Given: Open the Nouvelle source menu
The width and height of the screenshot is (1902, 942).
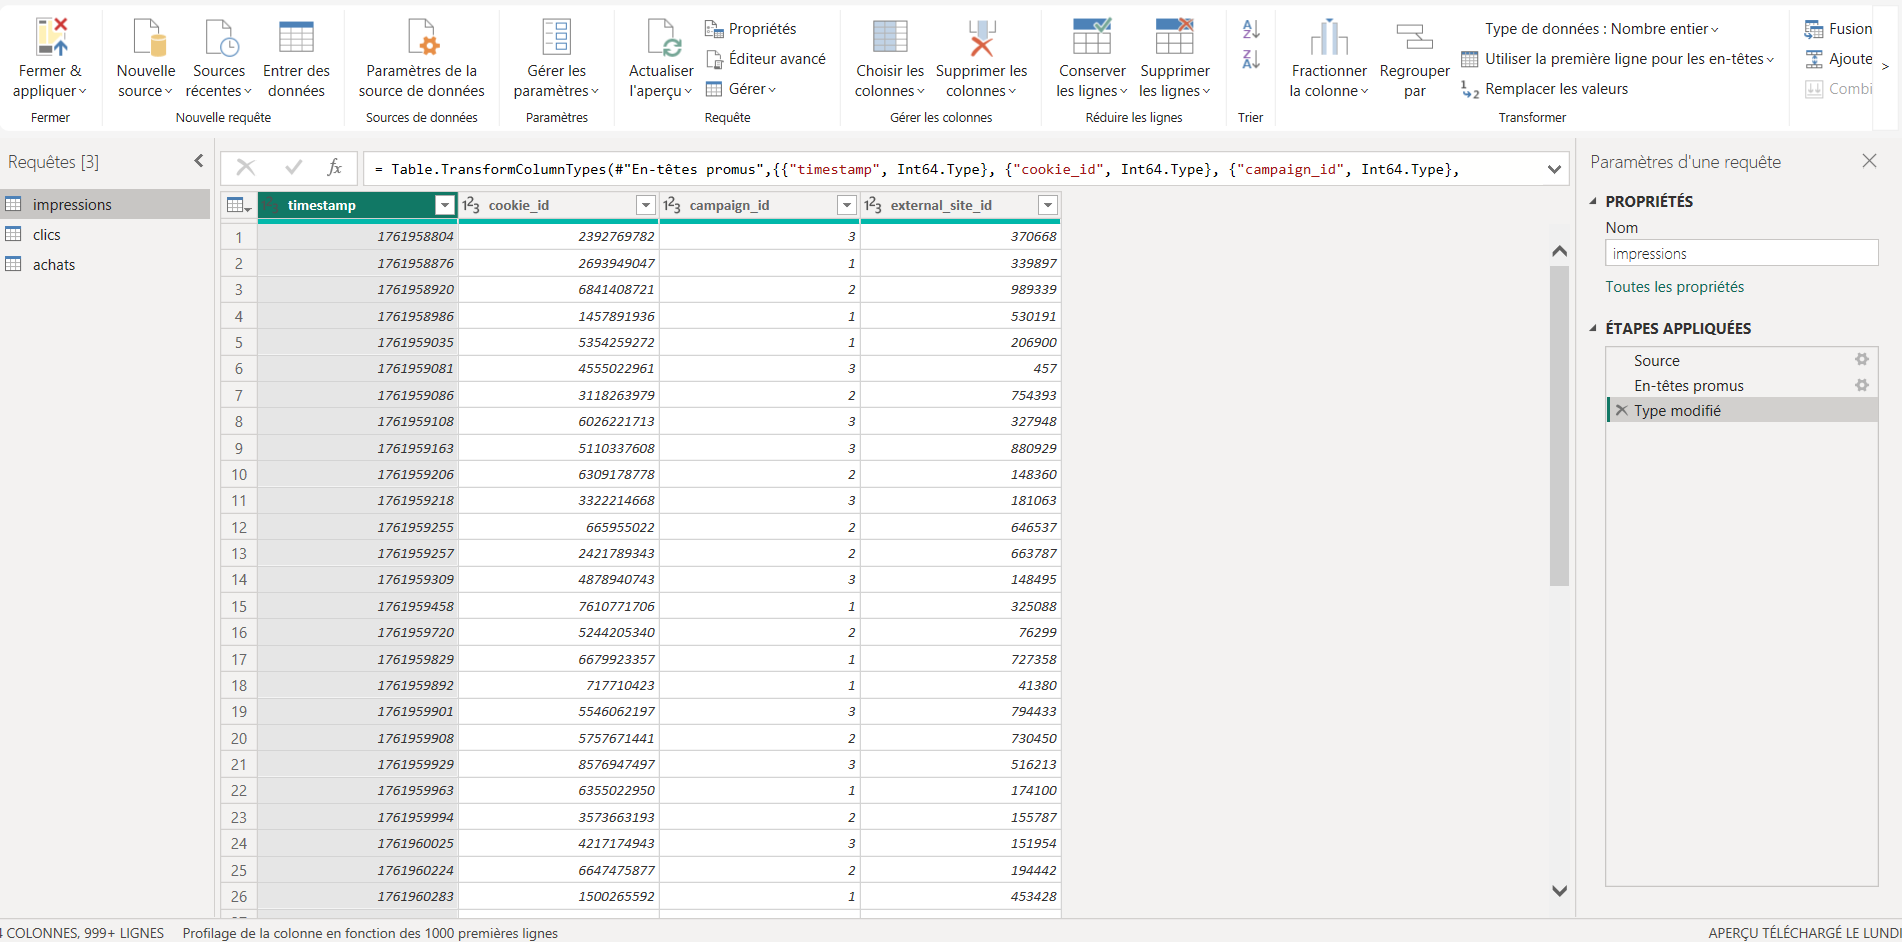Looking at the screenshot, I should pos(145,80).
